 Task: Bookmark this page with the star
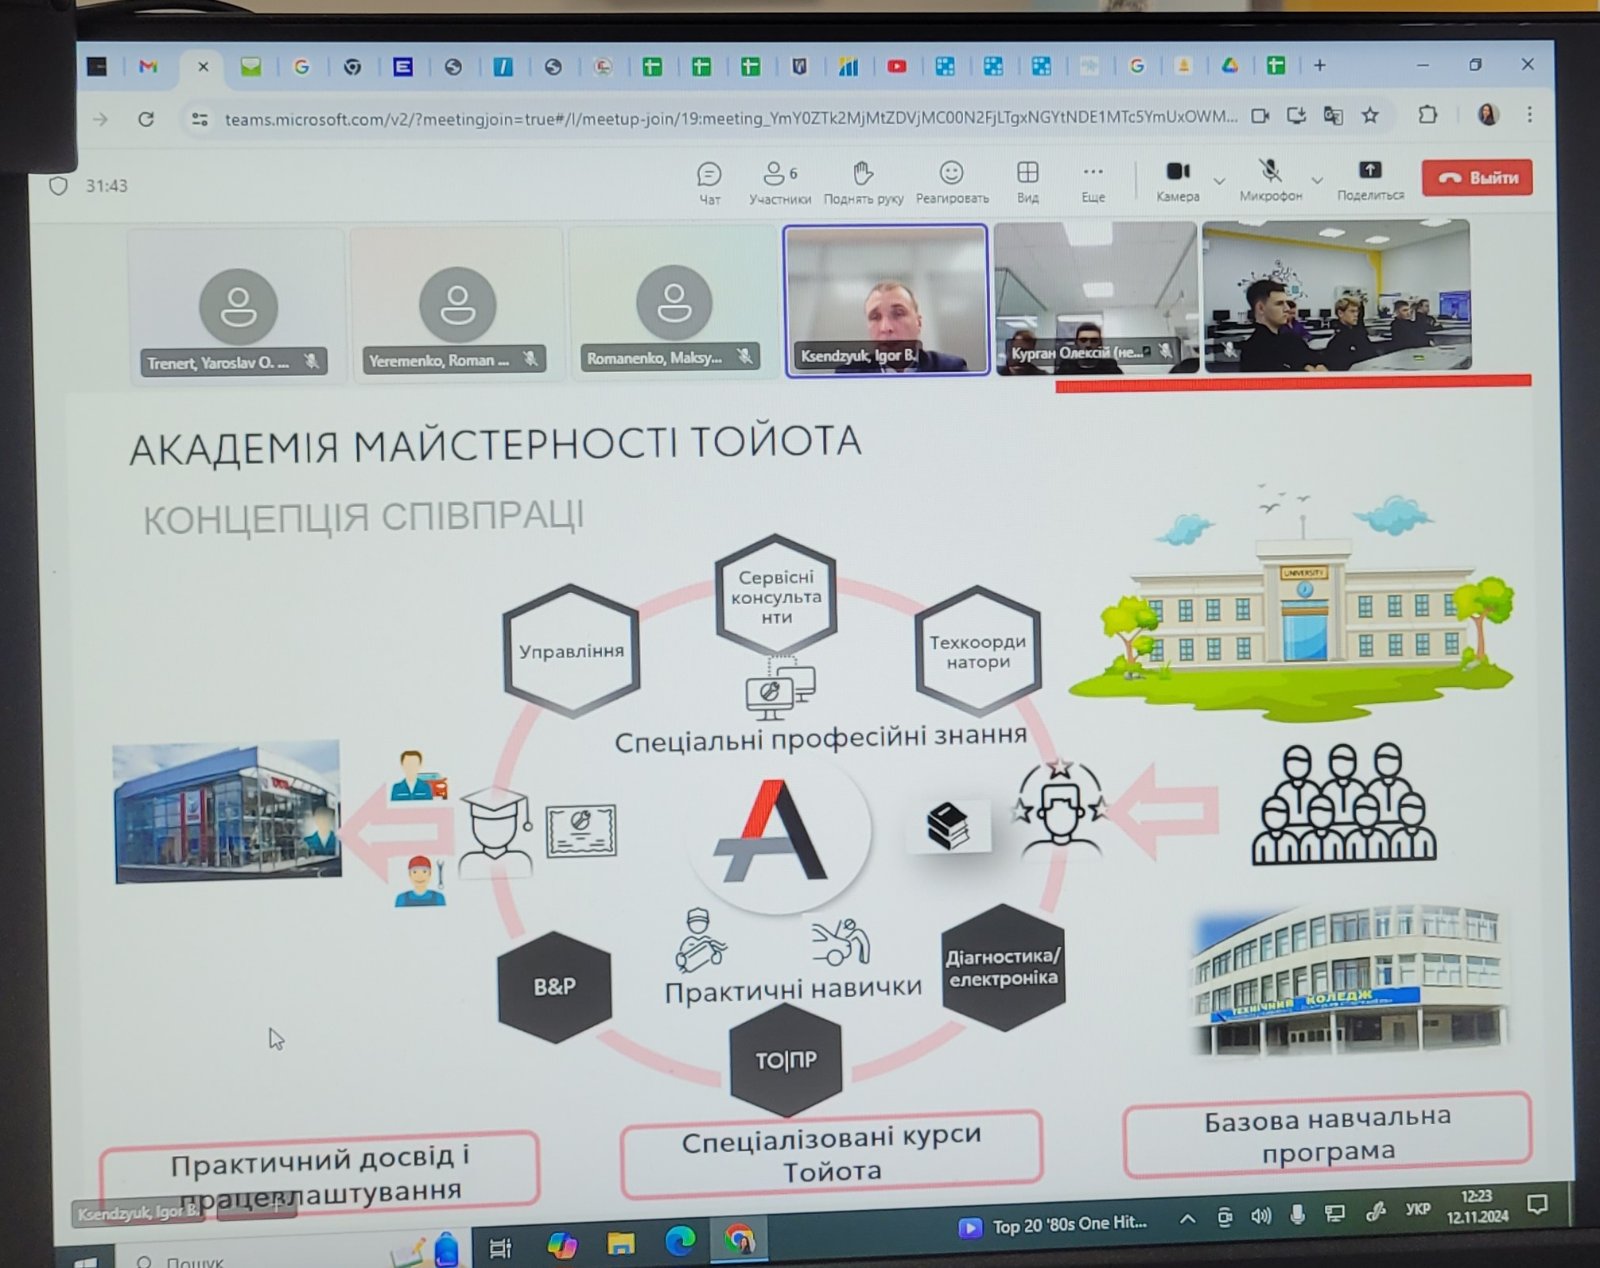tap(1370, 116)
